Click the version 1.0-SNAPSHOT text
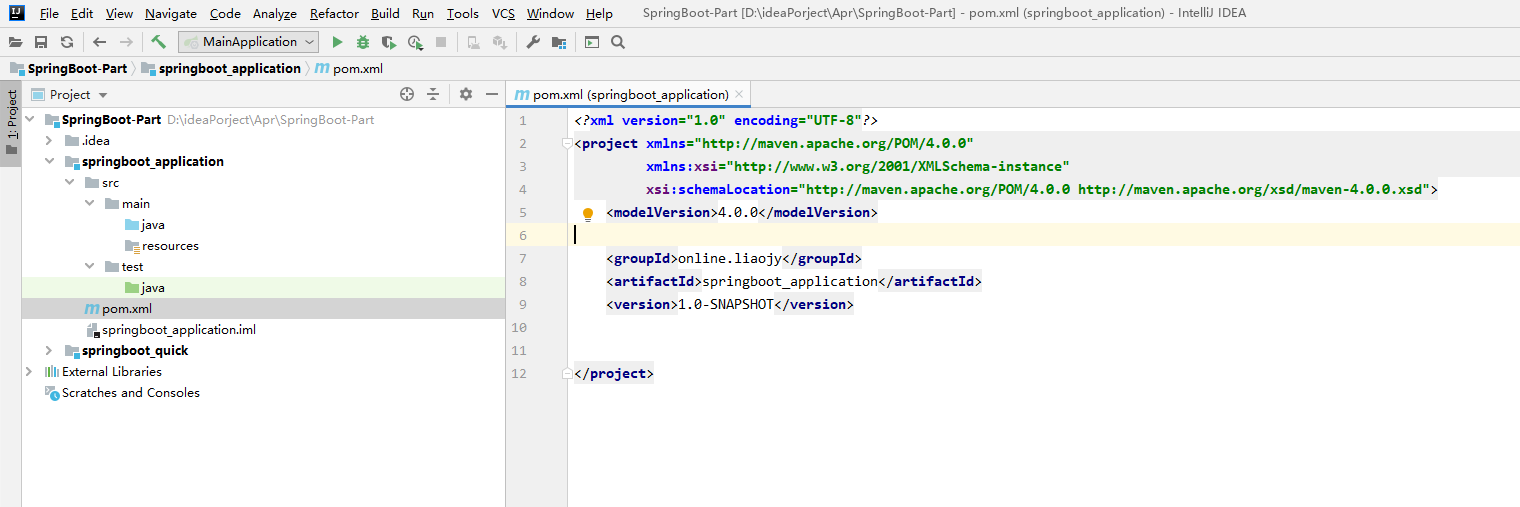1520x507 pixels. pos(726,305)
